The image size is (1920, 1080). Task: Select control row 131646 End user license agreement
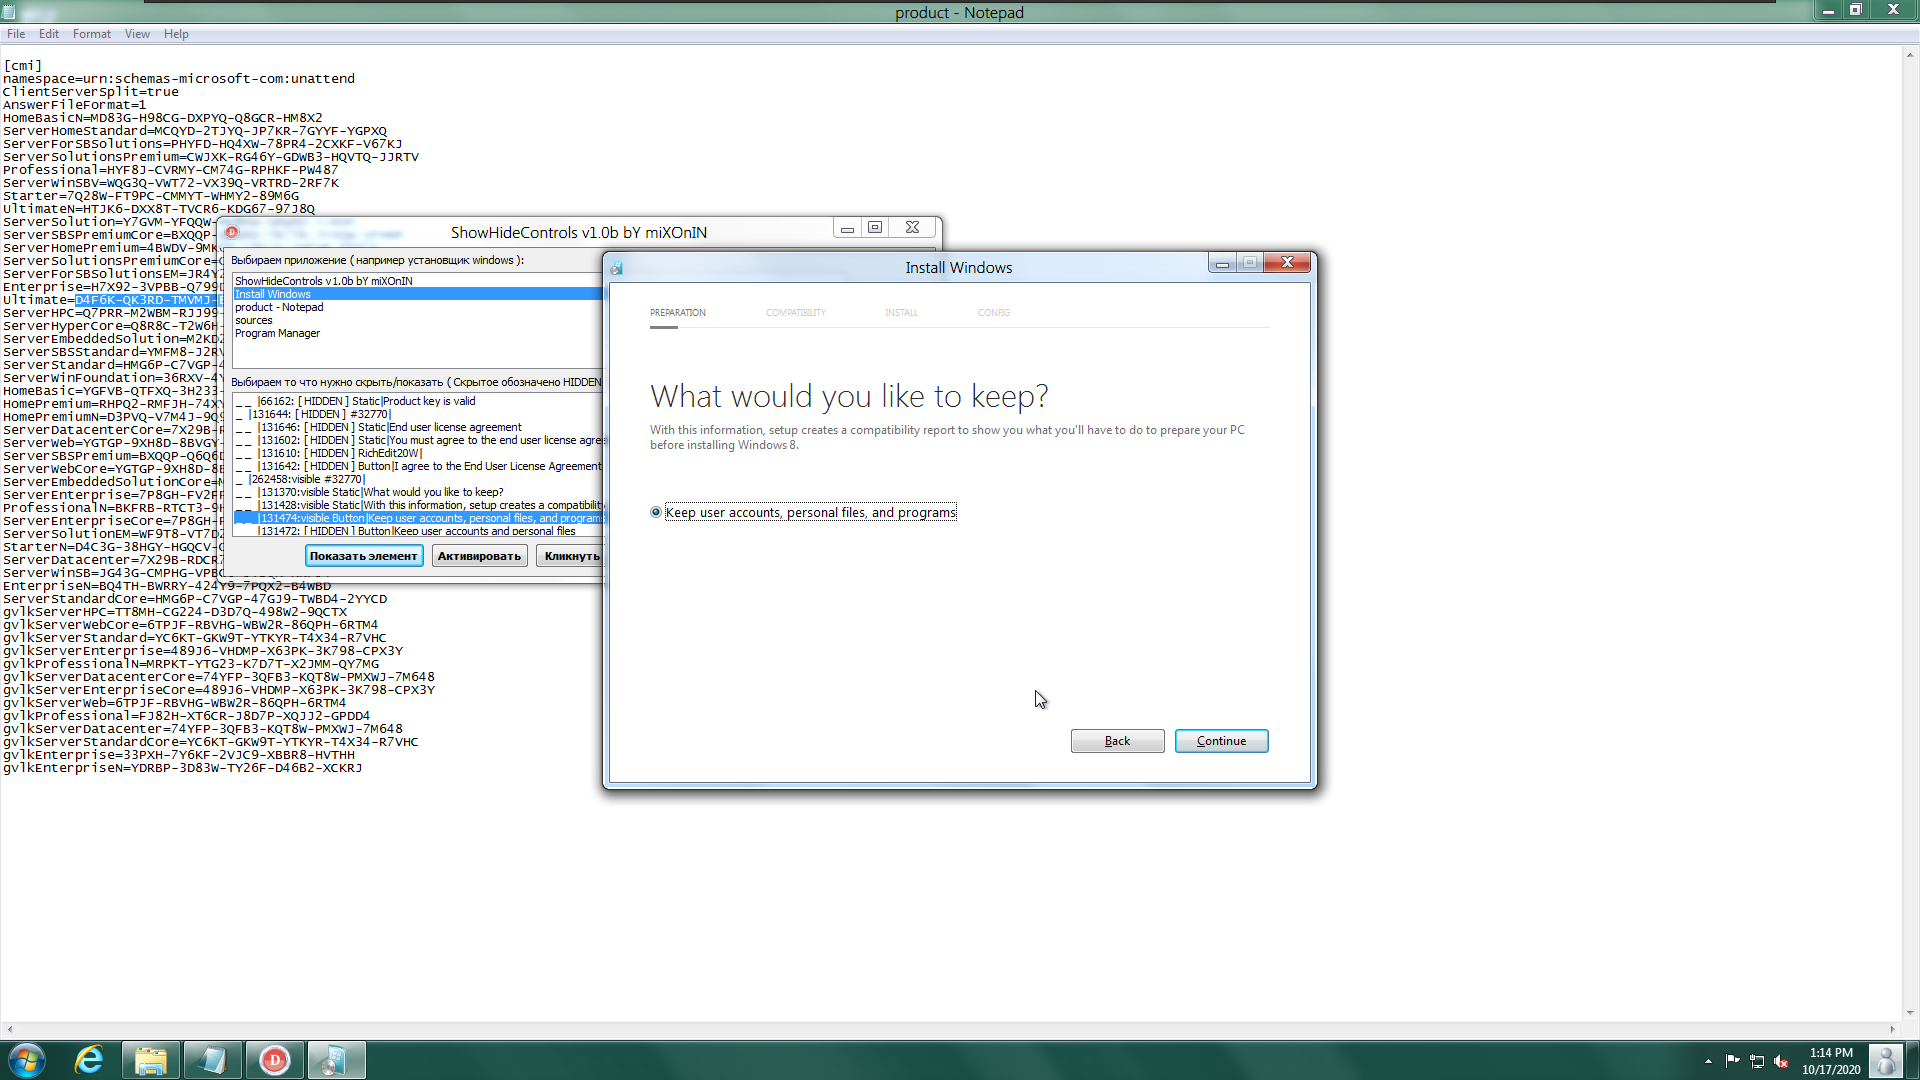click(419, 427)
